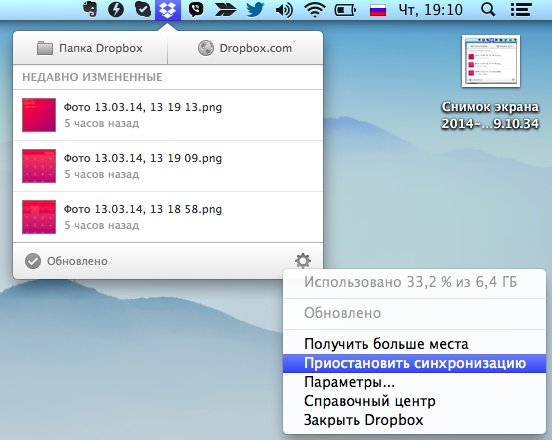Click the globe icon beside Dropbox.com
Image resolution: width=552 pixels, height=440 pixels.
(x=206, y=48)
